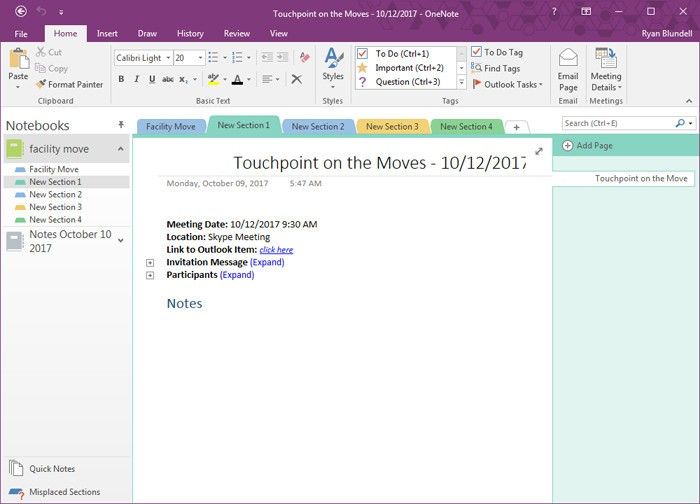The image size is (700, 504).
Task: Click the To Do Tag checkbox button
Action: tap(497, 52)
